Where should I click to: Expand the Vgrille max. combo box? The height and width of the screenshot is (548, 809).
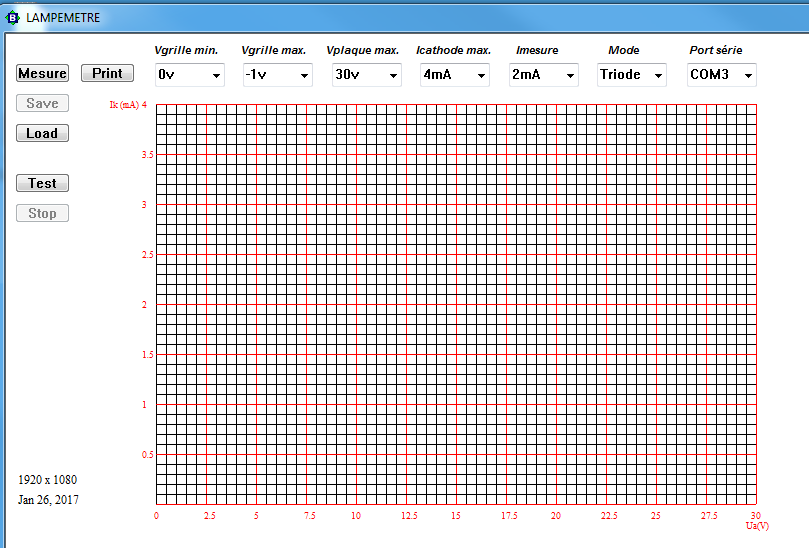[277, 75]
